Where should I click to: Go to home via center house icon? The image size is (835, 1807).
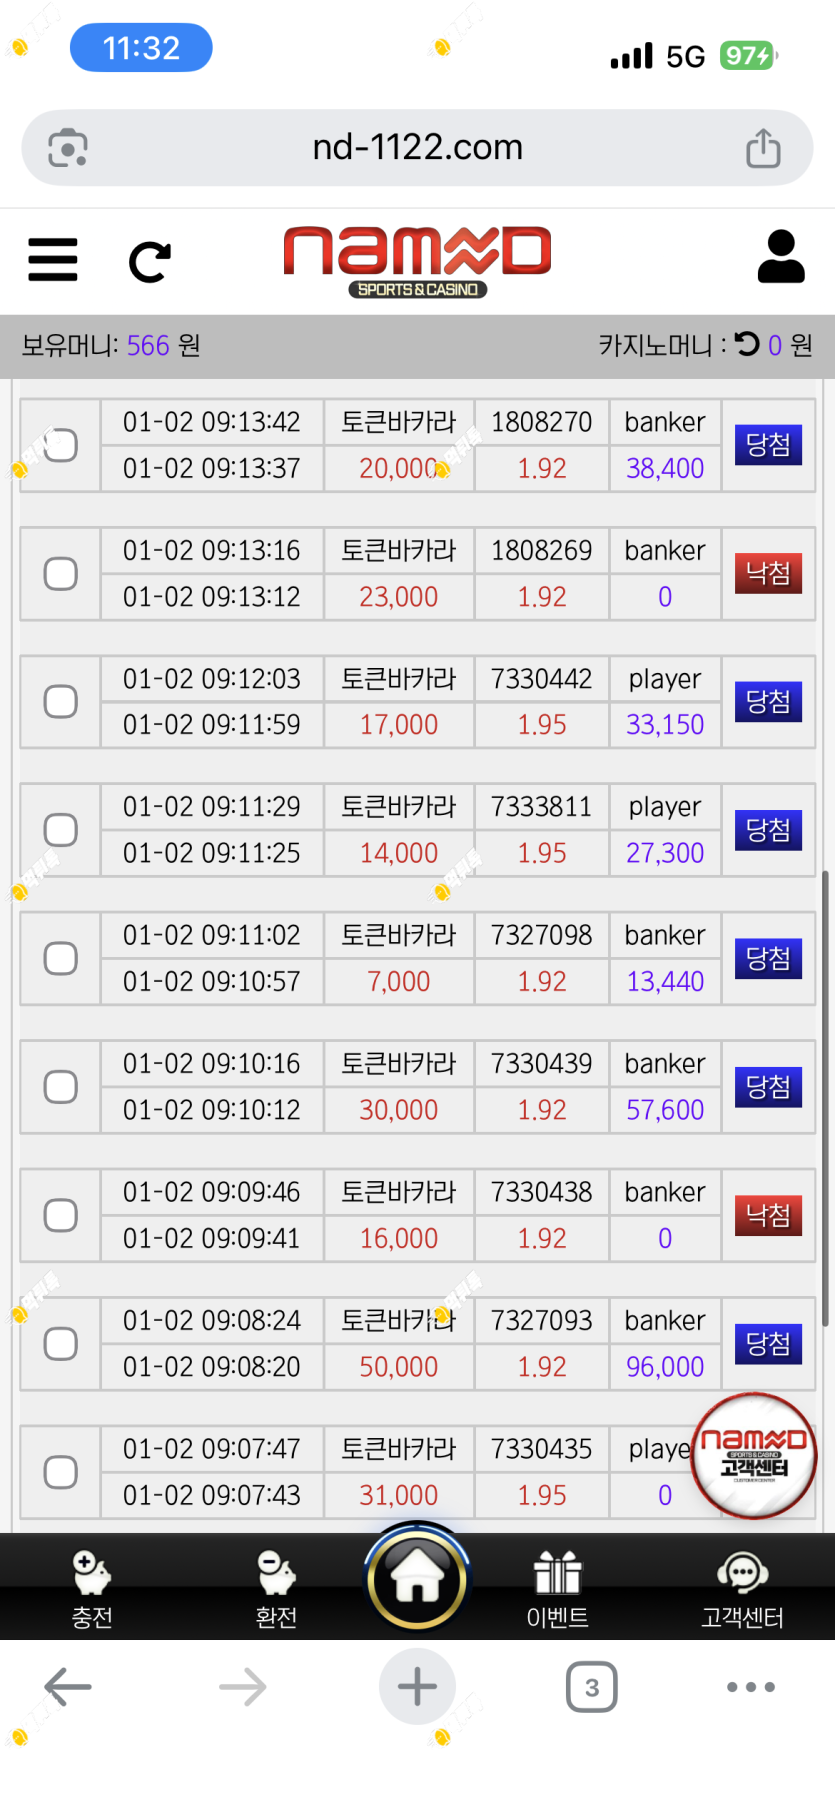417,1580
